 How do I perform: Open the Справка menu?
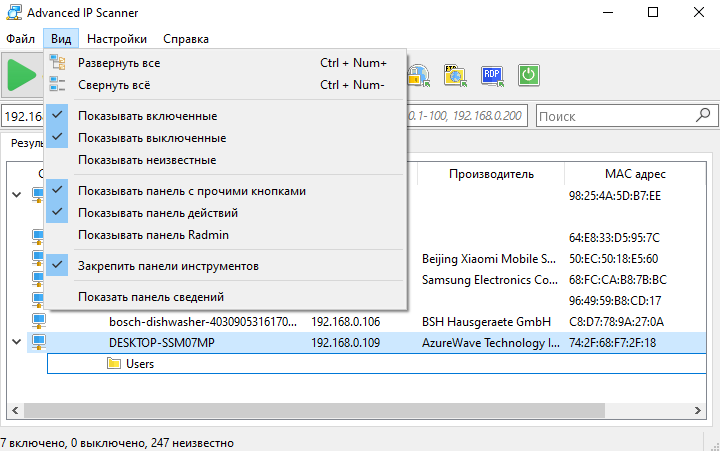click(x=186, y=39)
